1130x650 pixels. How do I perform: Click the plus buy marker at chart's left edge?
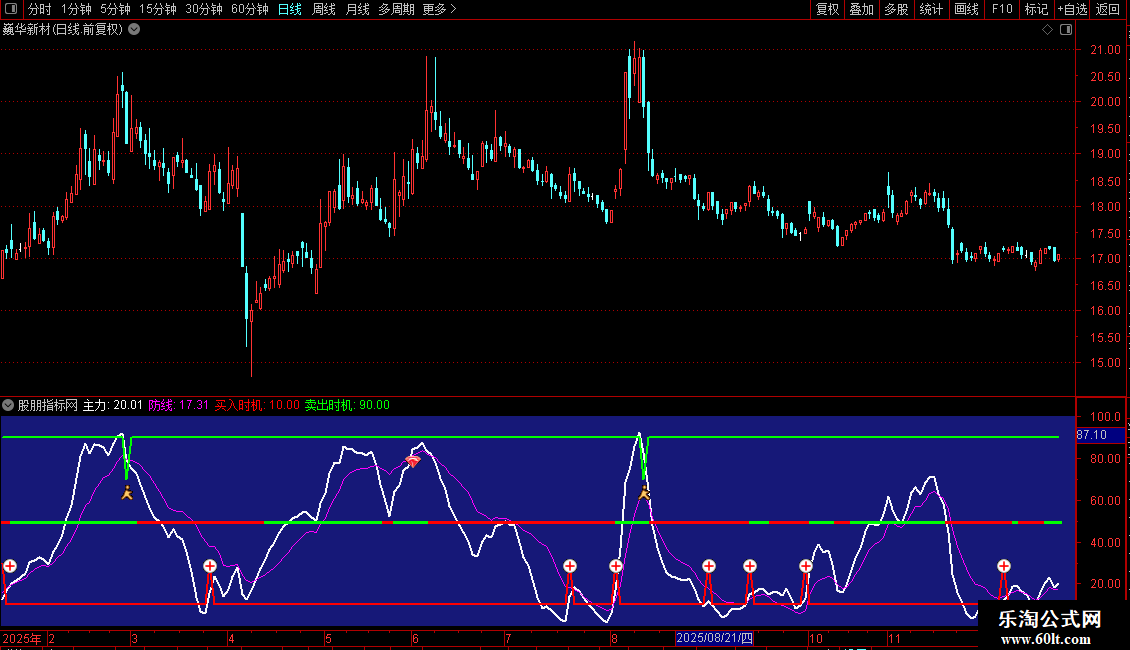[10, 566]
